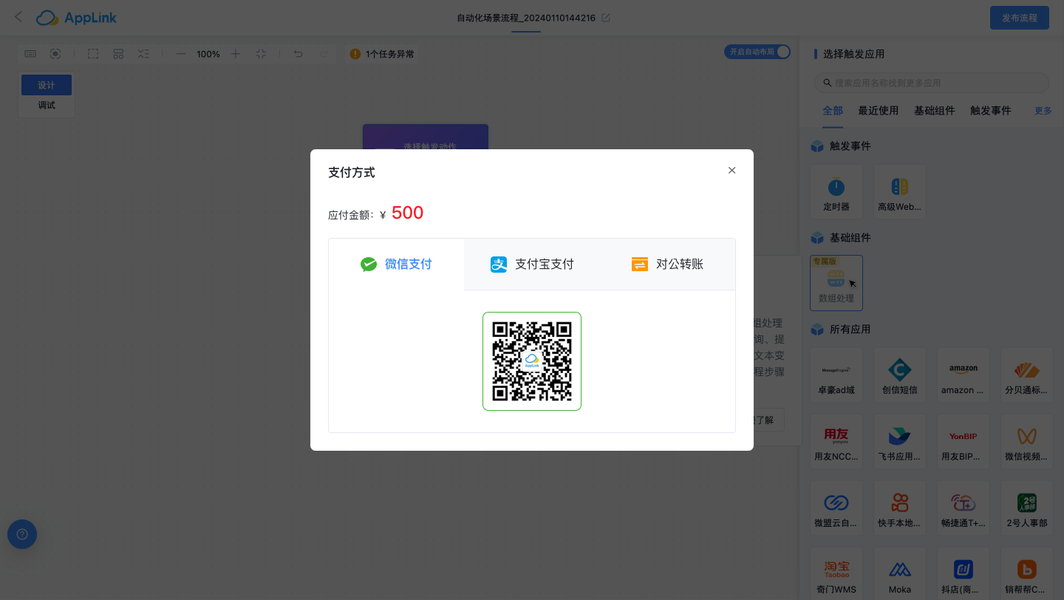Click the 100% zoom level value
Image resolution: width=1064 pixels, height=600 pixels.
[x=208, y=54]
